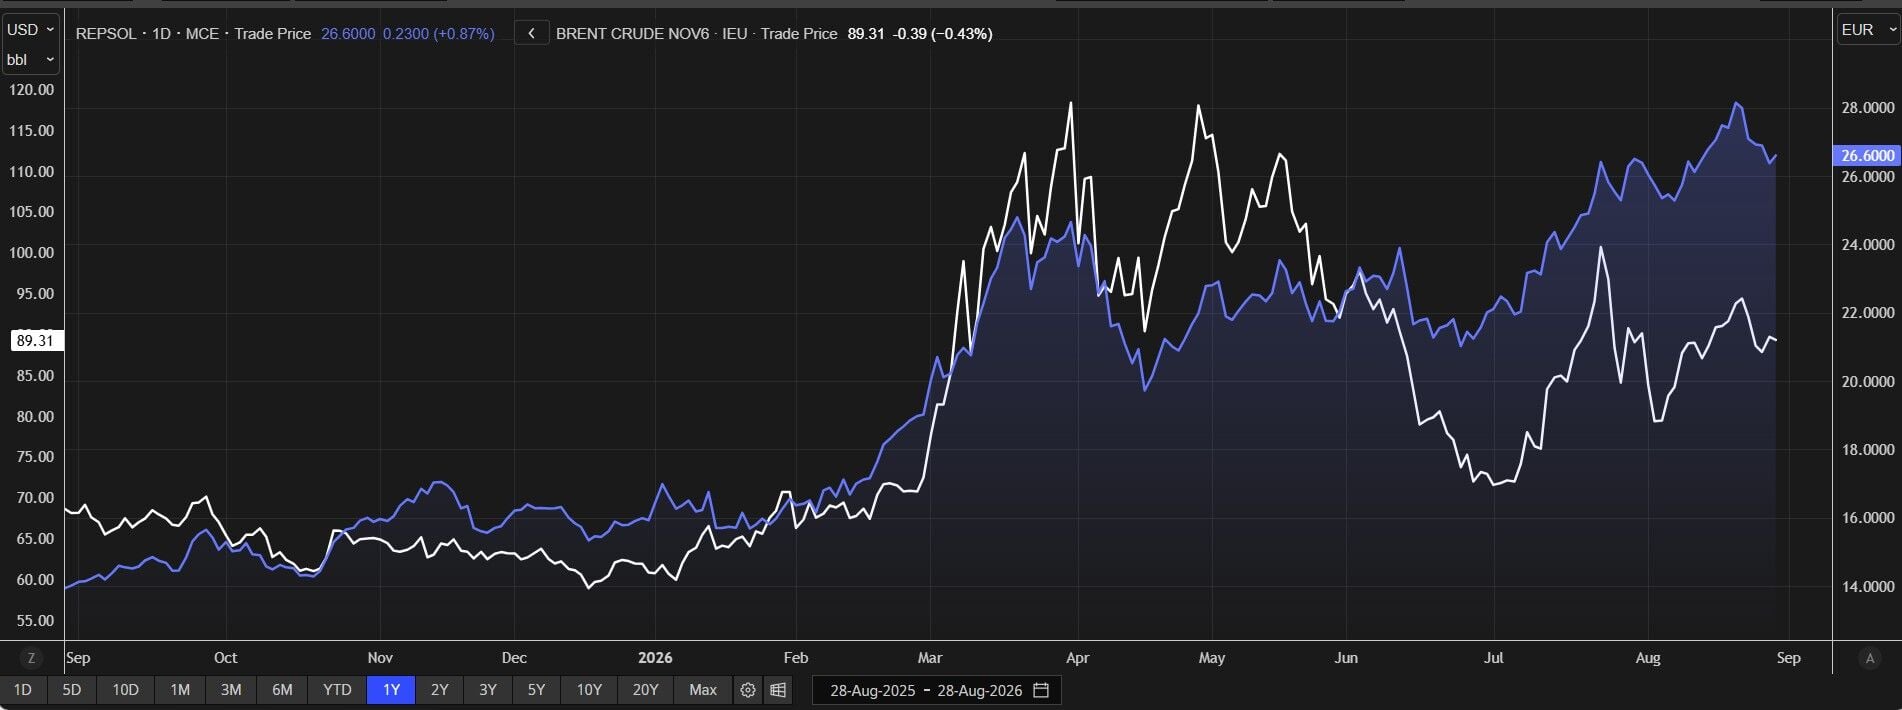Open the data table view icon
The height and width of the screenshot is (710, 1902).
coord(778,690)
